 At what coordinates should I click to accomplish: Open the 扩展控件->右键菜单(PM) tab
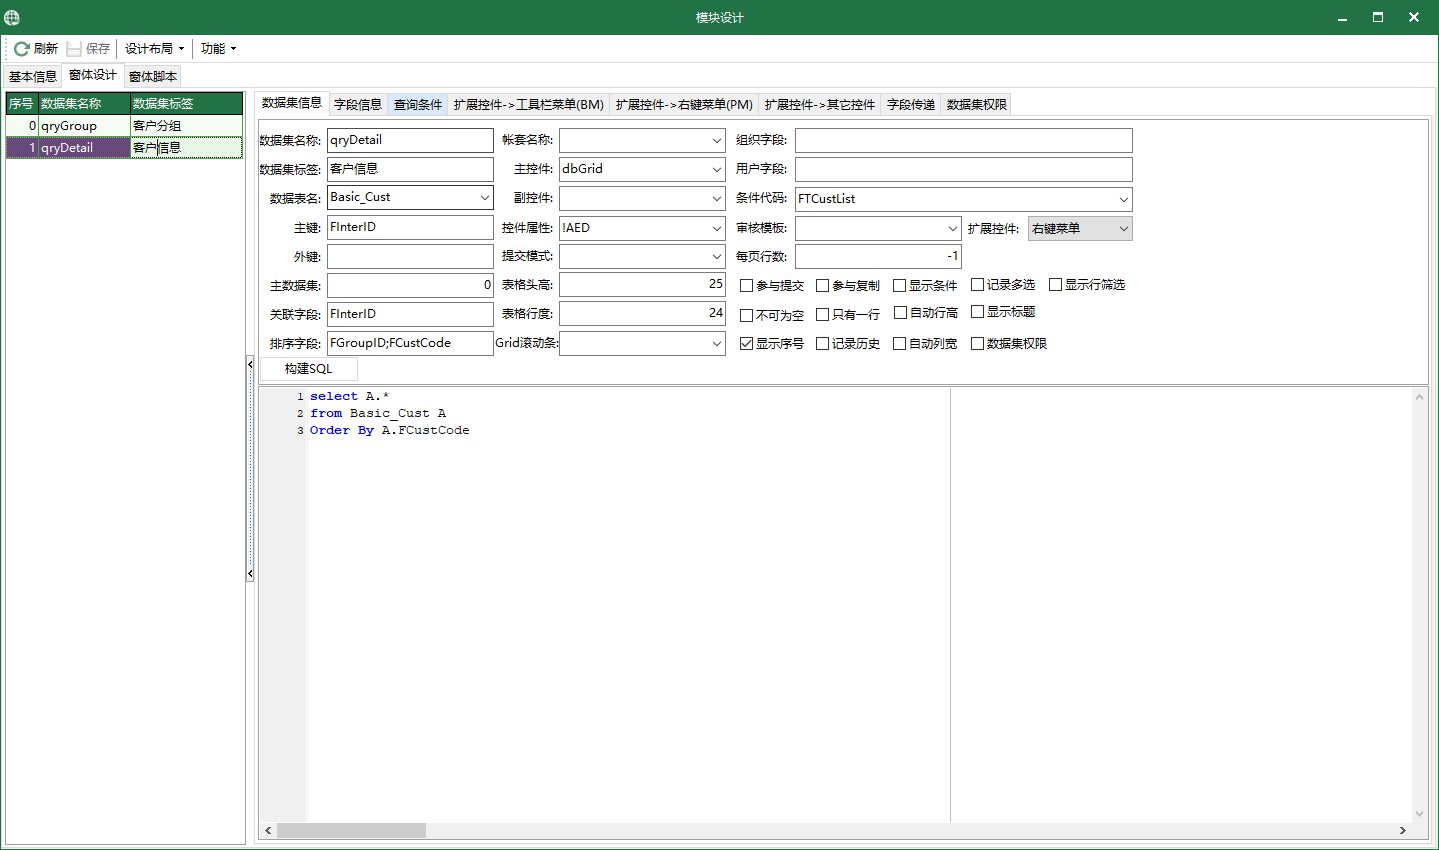coord(684,104)
